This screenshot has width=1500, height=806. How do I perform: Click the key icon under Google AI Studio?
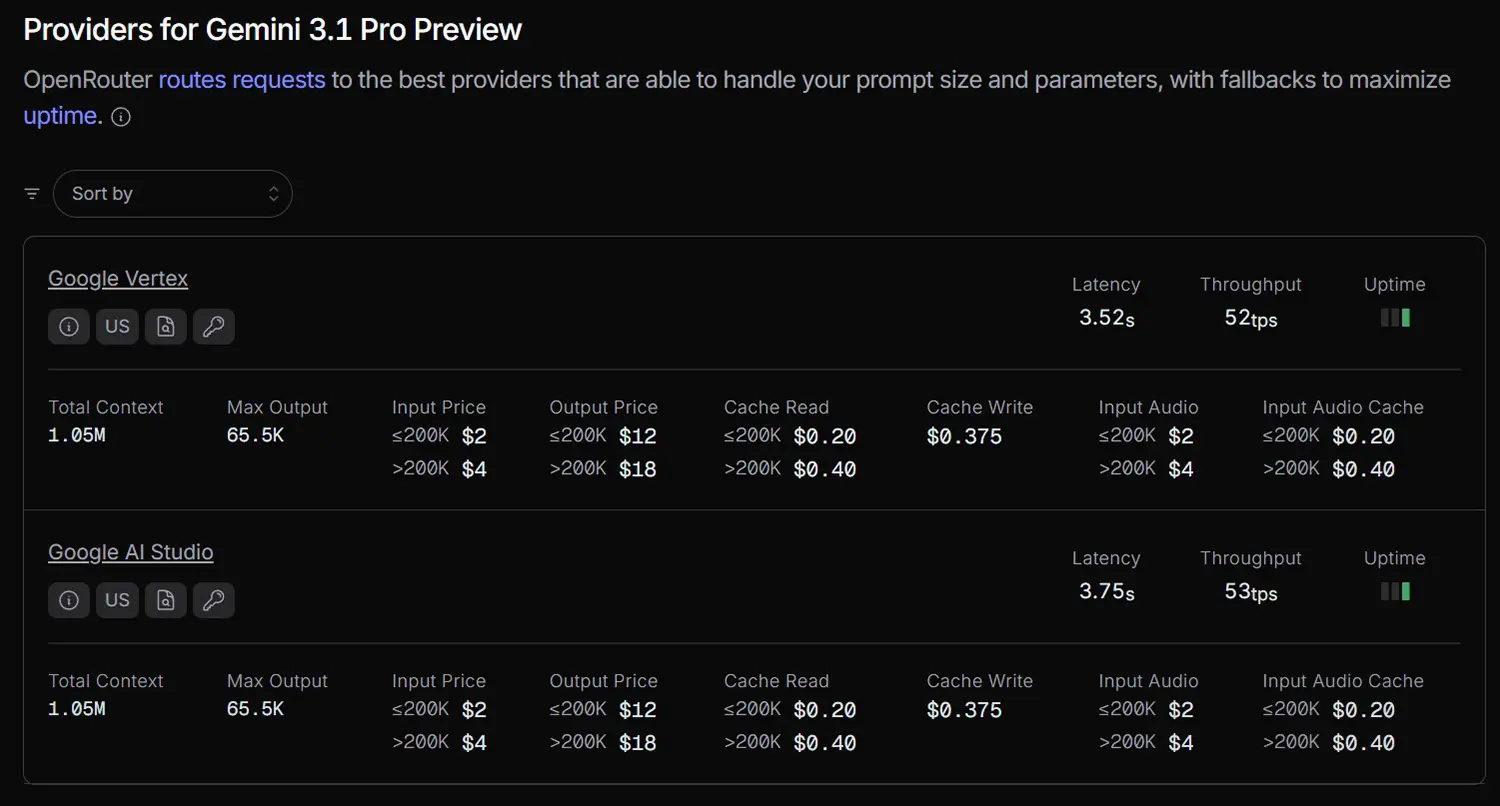click(213, 600)
